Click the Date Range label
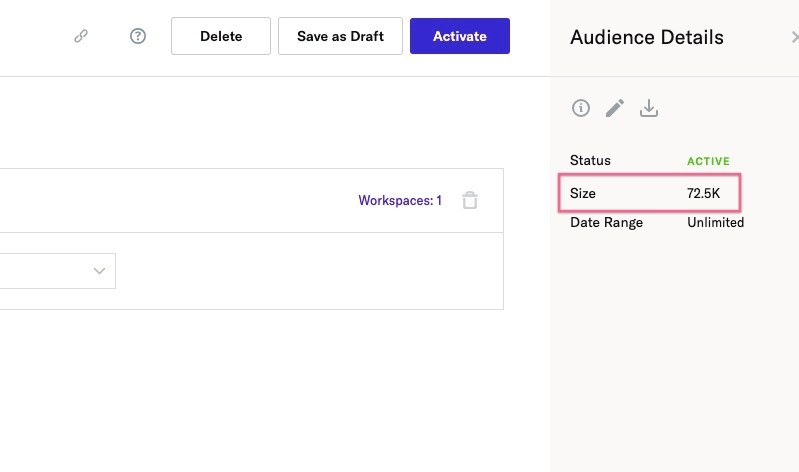 tap(606, 222)
